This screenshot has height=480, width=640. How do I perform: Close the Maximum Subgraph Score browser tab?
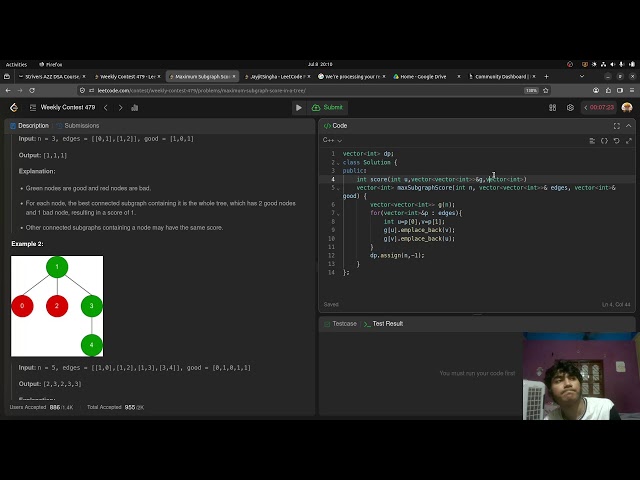[234, 76]
